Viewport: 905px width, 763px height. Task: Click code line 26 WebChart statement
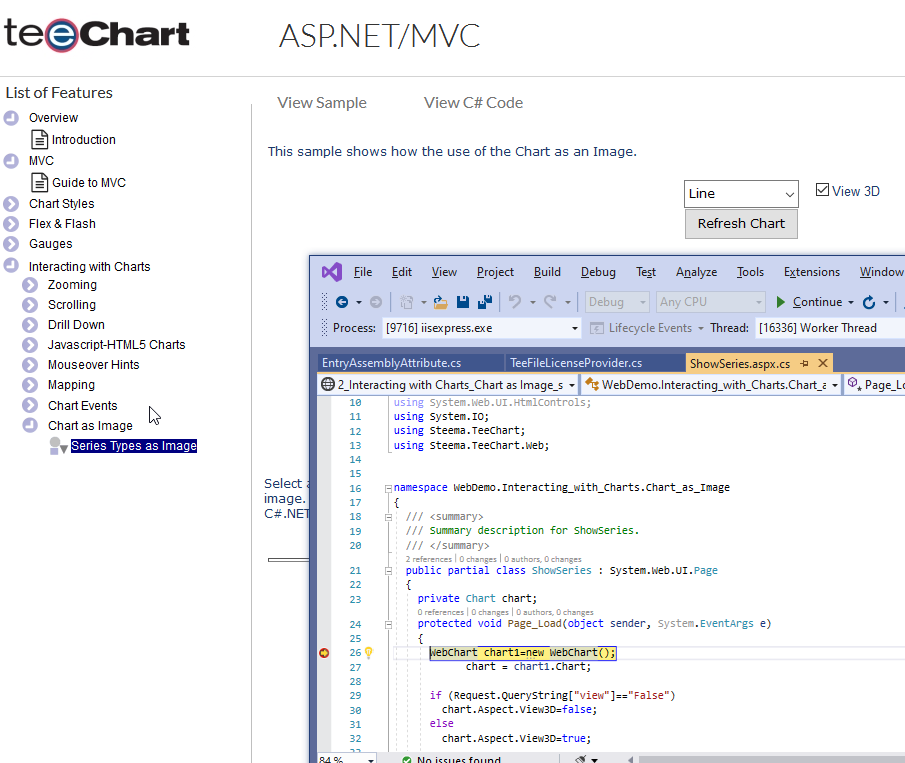point(523,653)
